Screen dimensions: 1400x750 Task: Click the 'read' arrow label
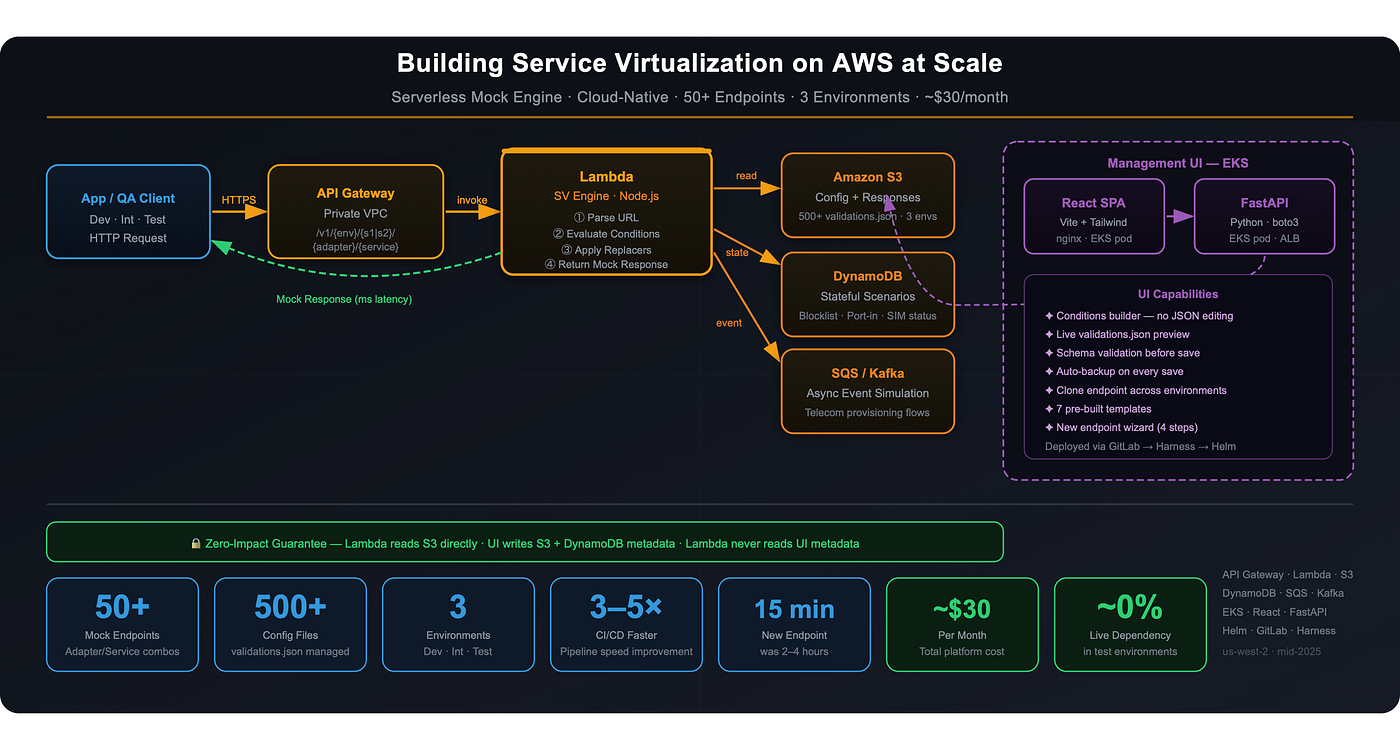point(746,176)
